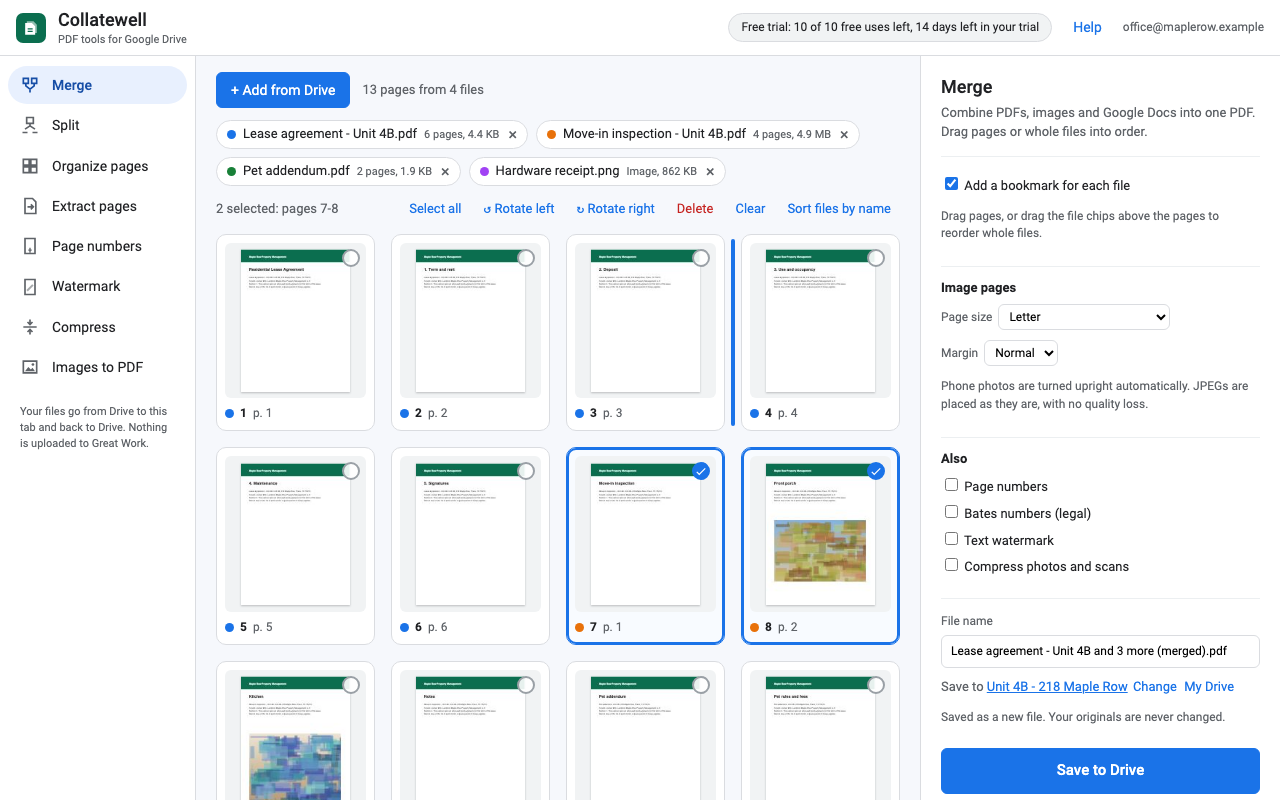Click Change to pick save folder
This screenshot has width=1280, height=800.
1155,687
